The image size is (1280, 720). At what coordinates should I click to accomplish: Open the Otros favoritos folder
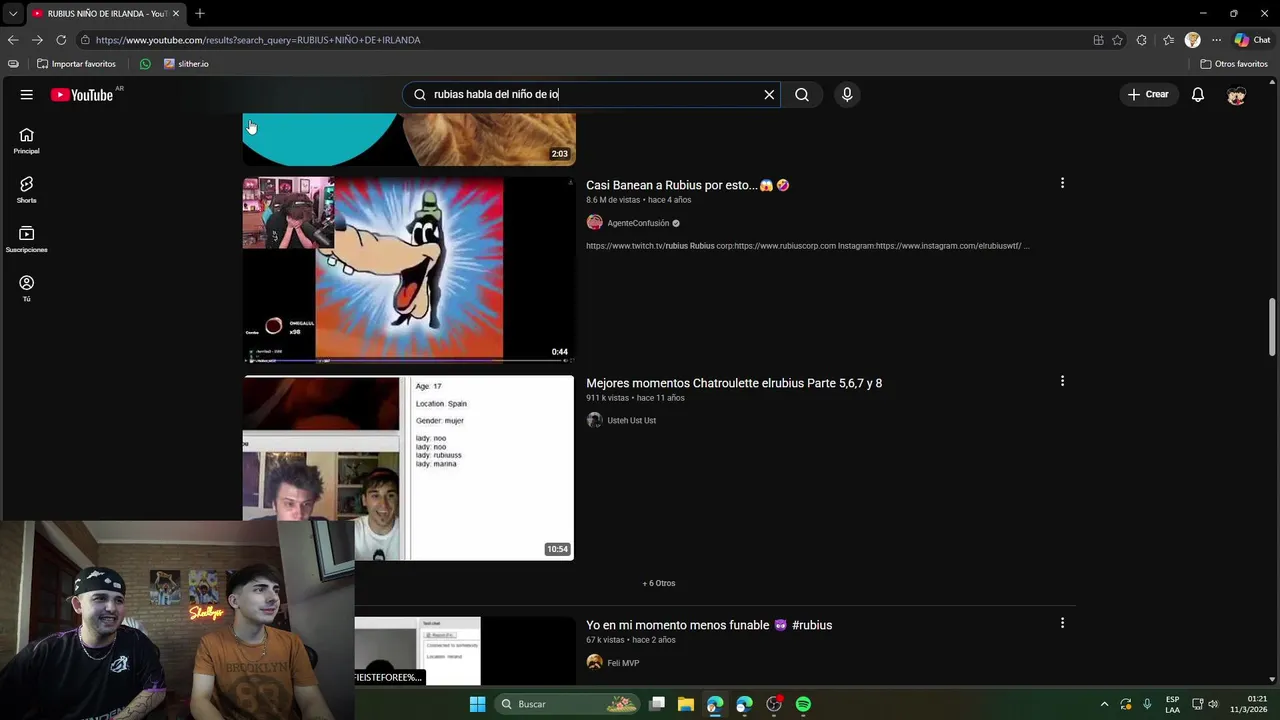click(1234, 64)
